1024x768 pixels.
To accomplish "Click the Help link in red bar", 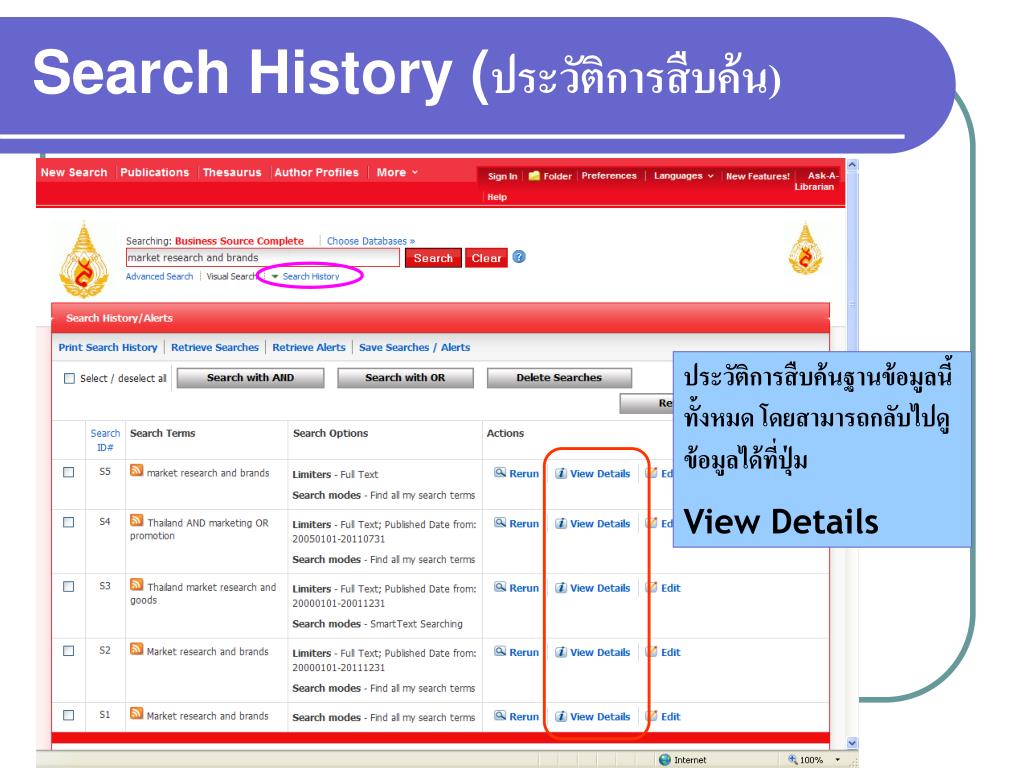I will (497, 197).
